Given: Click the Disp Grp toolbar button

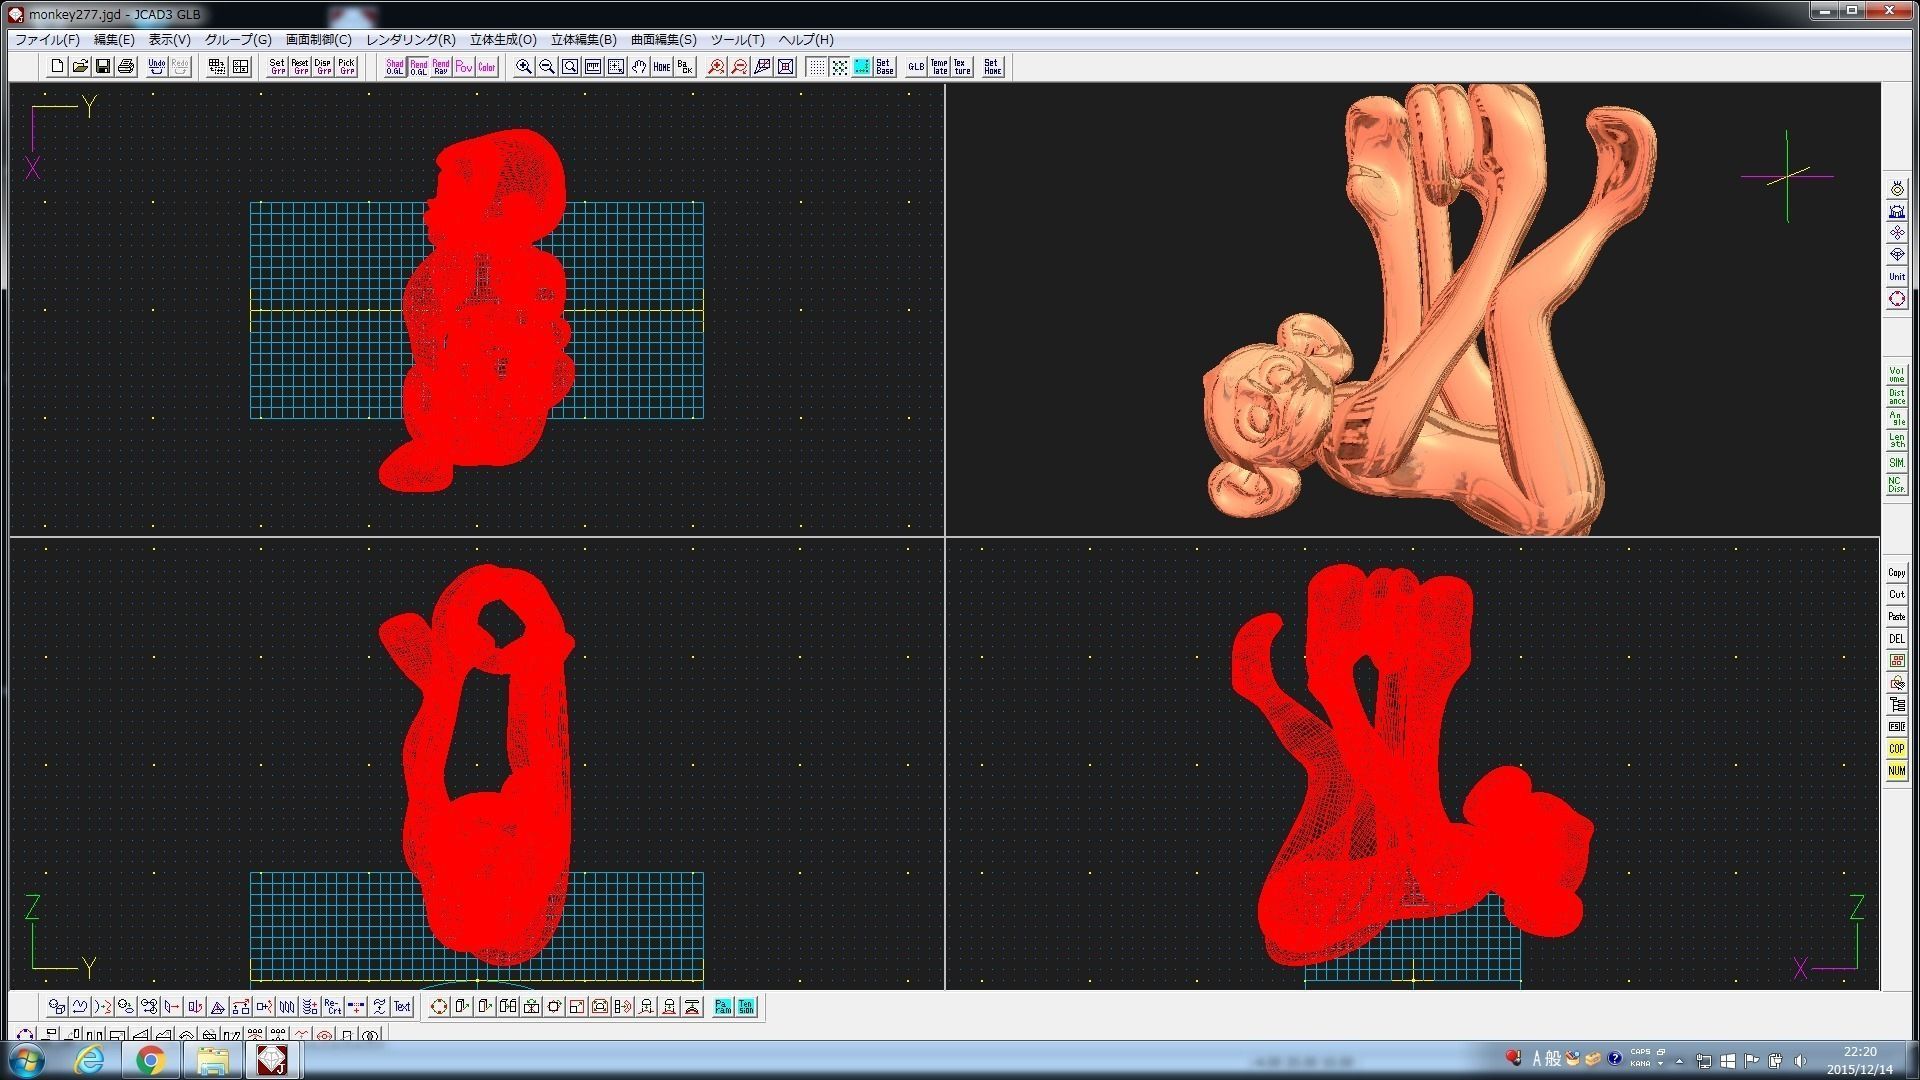Looking at the screenshot, I should pos(323,67).
